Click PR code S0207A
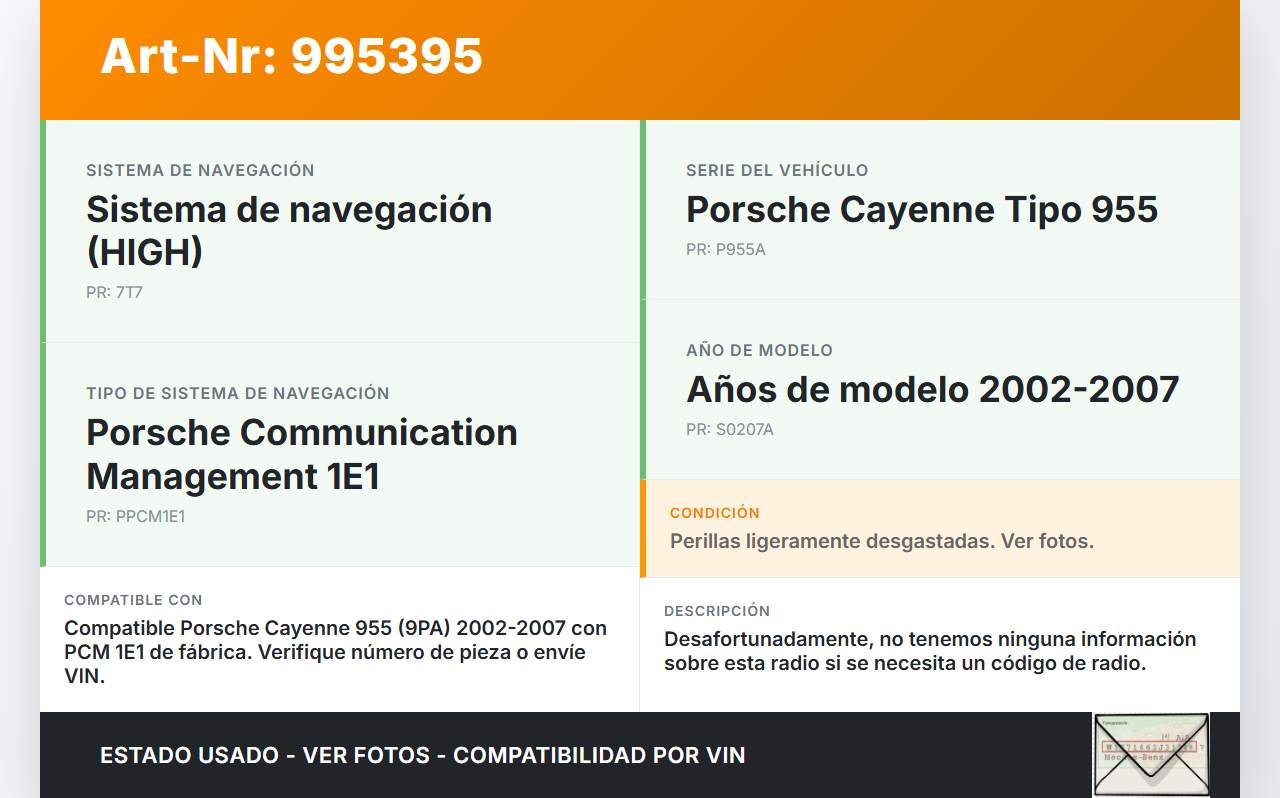 tap(729, 430)
